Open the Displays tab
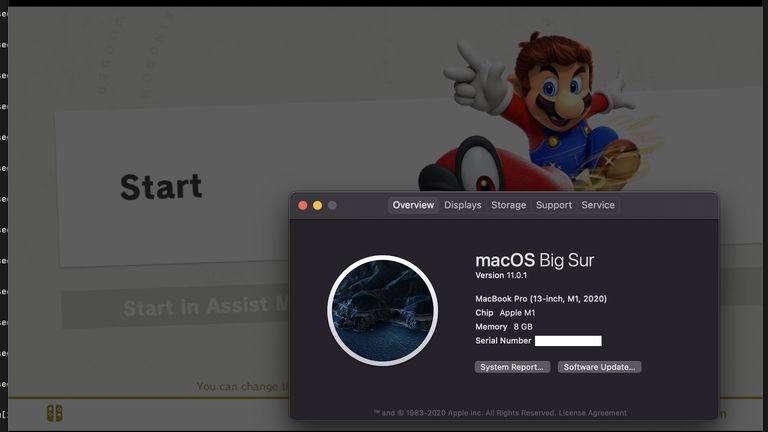The image size is (768, 432). point(462,205)
